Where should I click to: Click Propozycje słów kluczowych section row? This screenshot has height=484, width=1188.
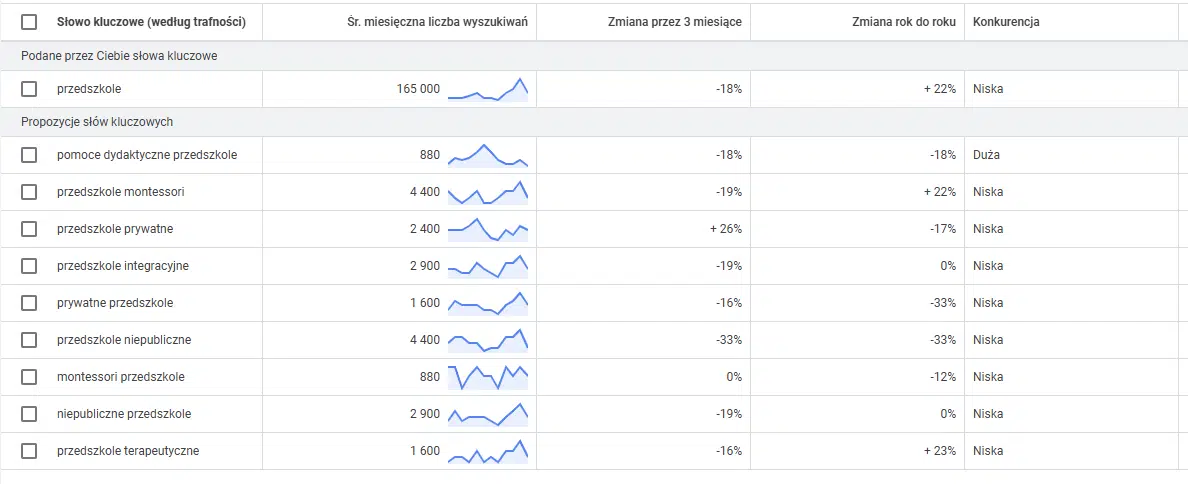pyautogui.click(x=594, y=122)
